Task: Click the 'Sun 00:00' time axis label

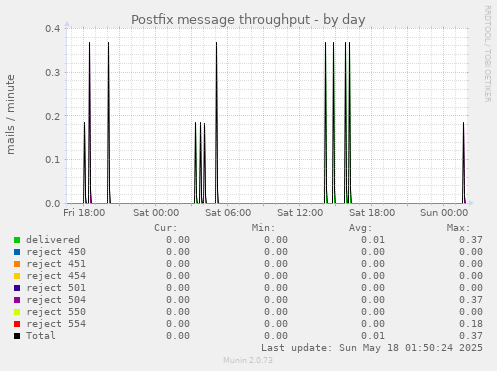Action: coord(444,213)
